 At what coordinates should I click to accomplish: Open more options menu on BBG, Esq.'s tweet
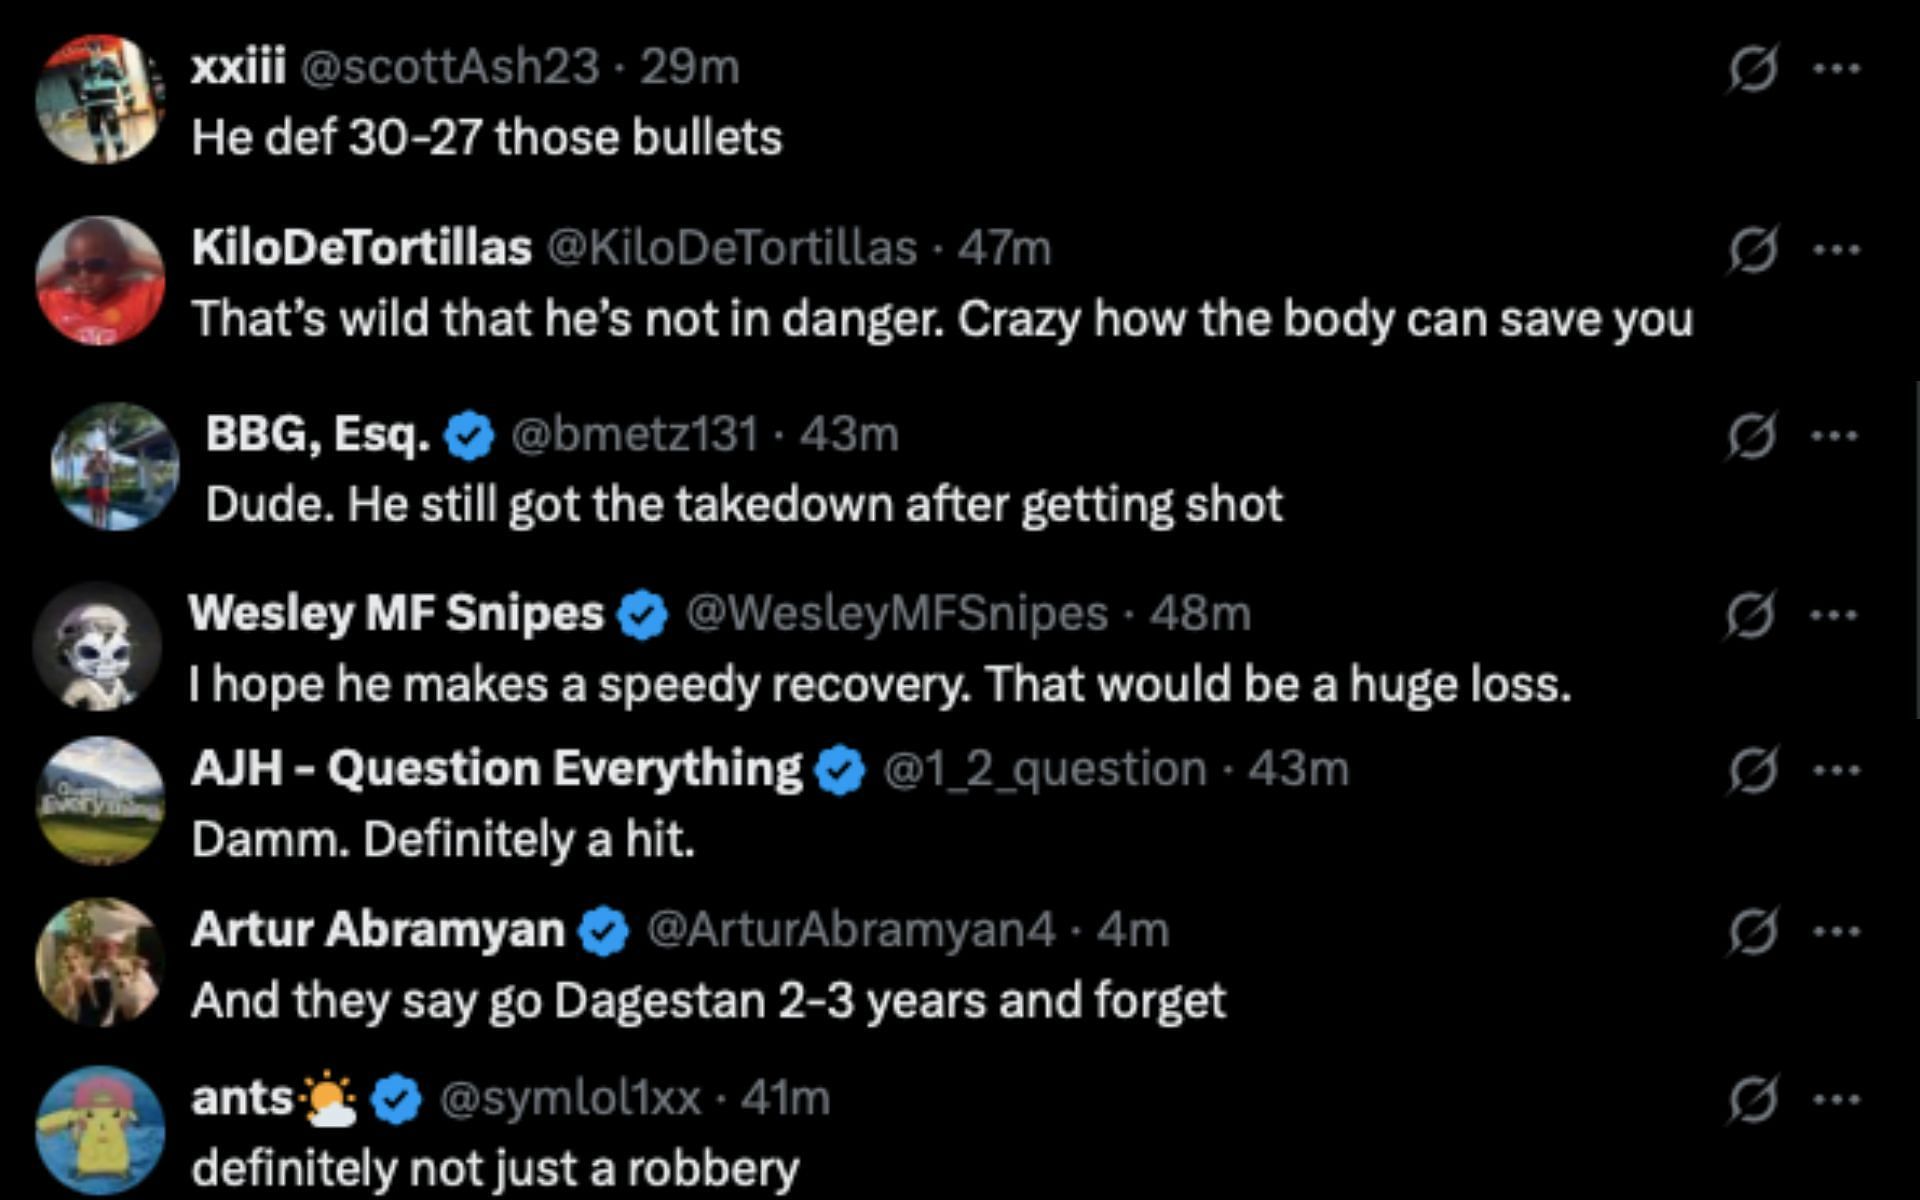(1834, 435)
